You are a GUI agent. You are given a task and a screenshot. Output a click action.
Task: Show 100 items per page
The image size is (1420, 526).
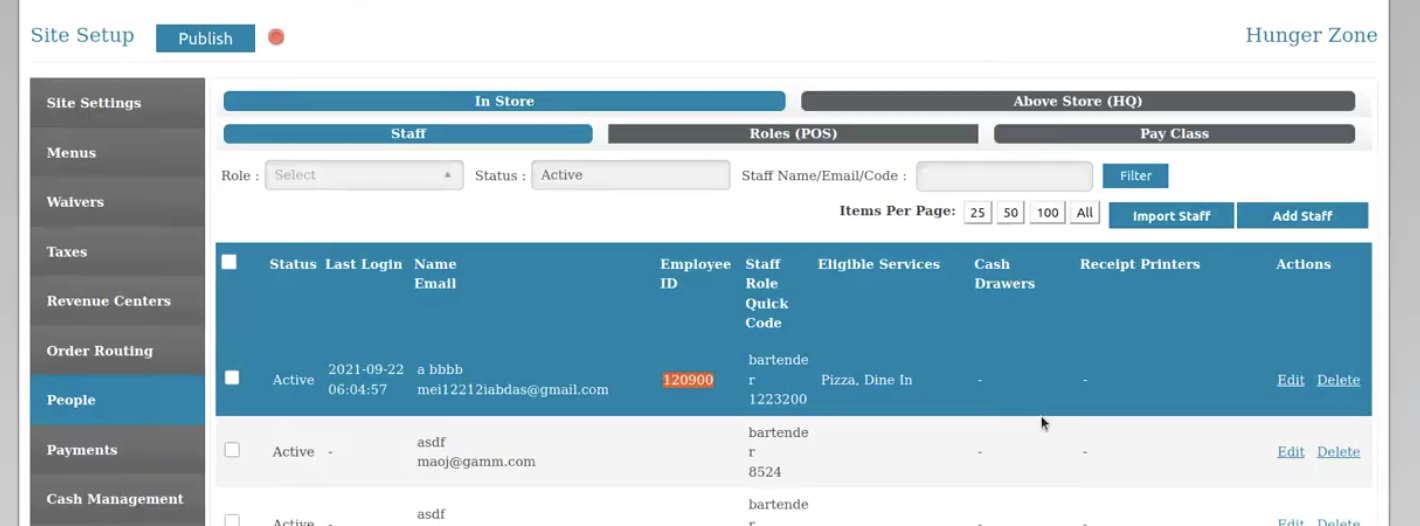pos(1047,213)
